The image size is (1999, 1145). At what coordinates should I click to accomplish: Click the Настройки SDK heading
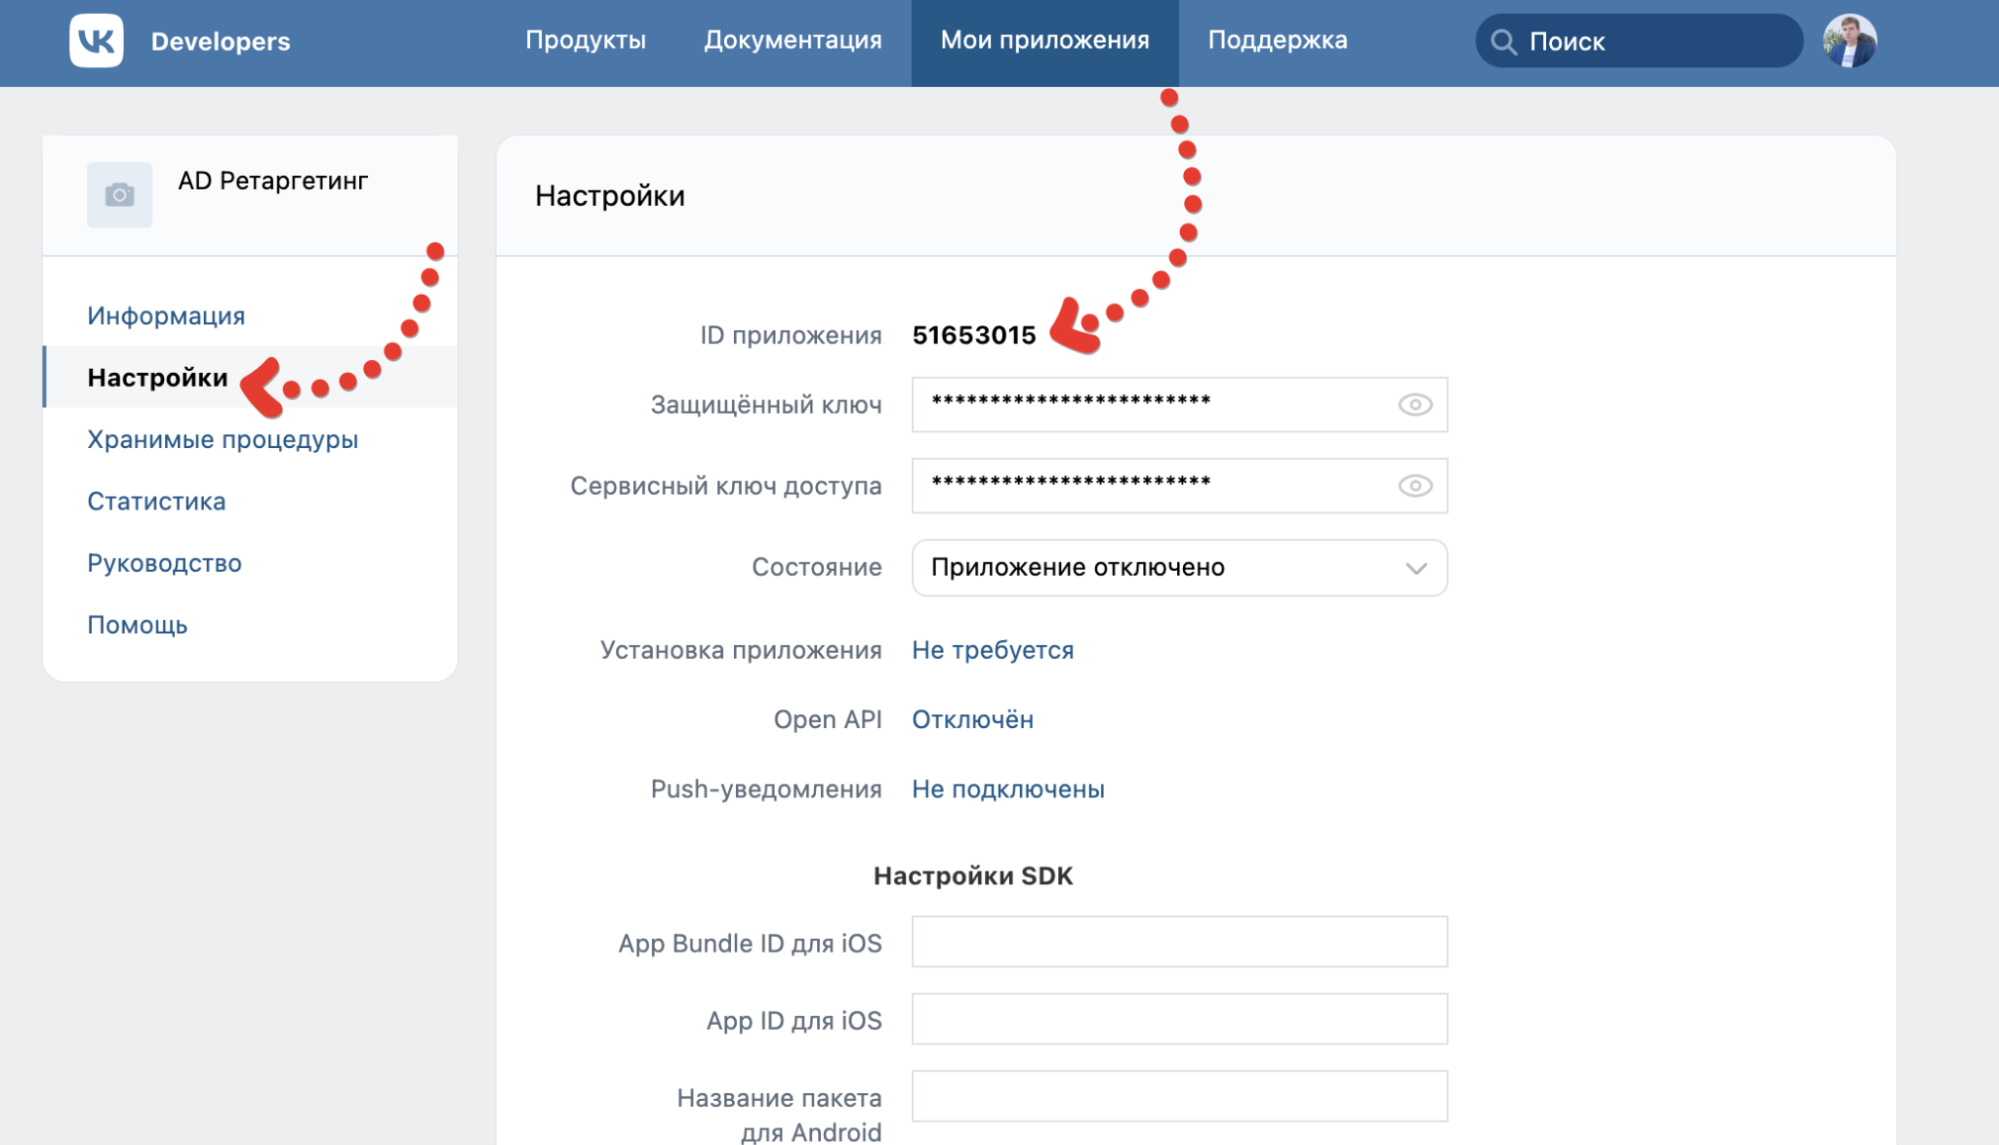tap(973, 876)
